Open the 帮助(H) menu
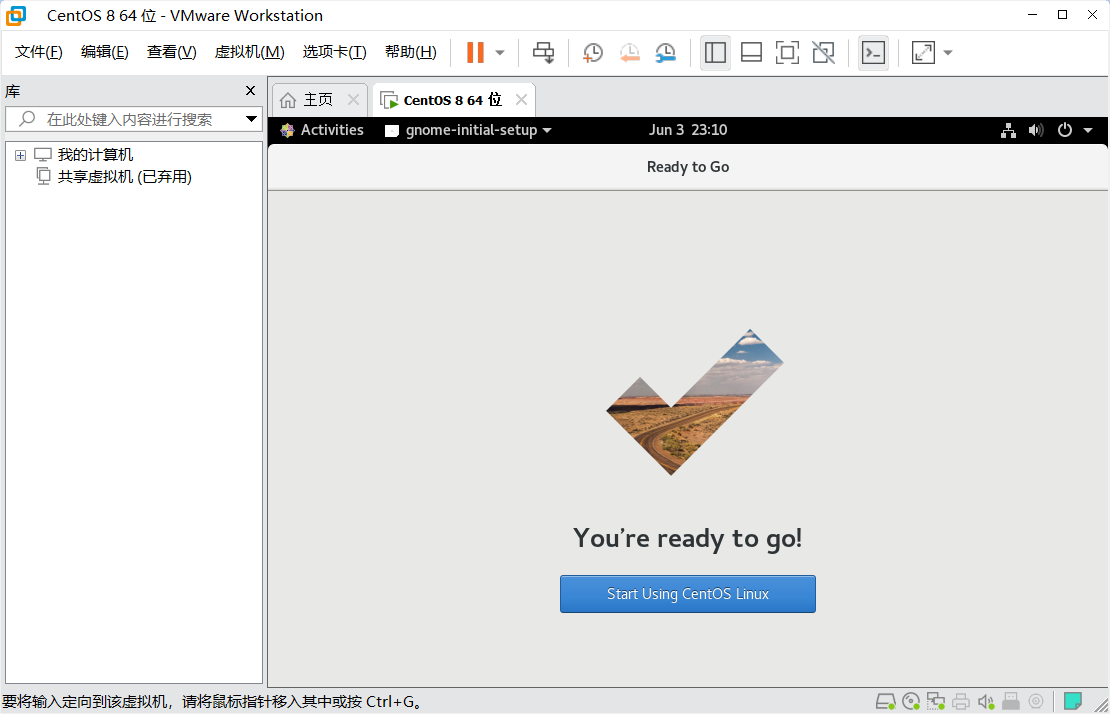This screenshot has width=1110, height=714. pyautogui.click(x=411, y=52)
